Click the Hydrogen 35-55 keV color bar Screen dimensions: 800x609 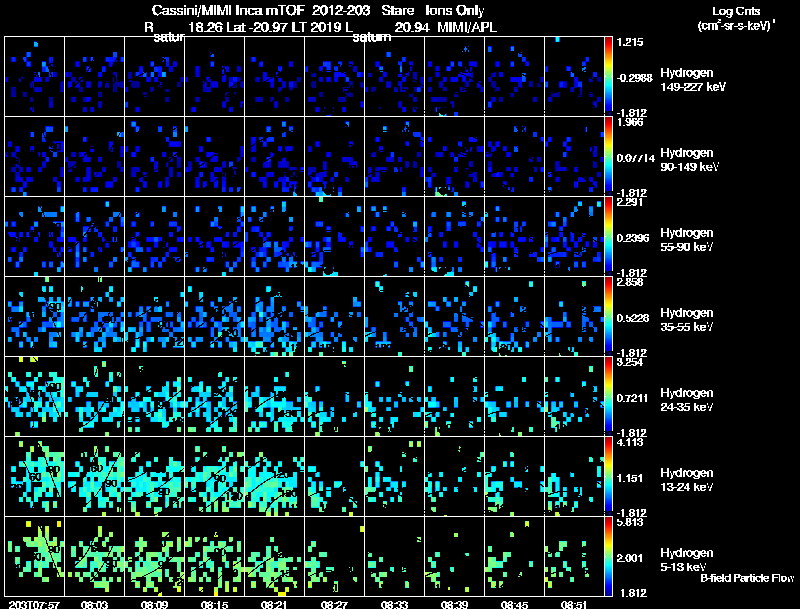tap(608, 316)
